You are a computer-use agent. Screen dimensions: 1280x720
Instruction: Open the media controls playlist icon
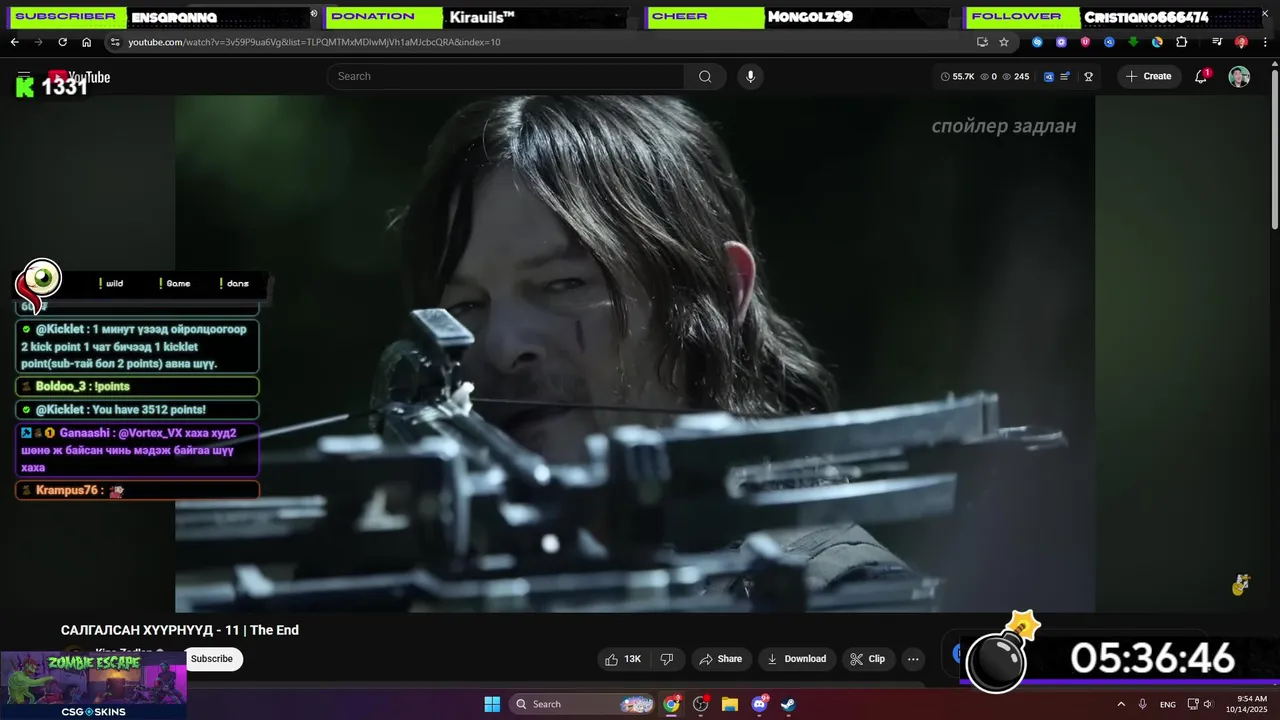coord(1217,42)
